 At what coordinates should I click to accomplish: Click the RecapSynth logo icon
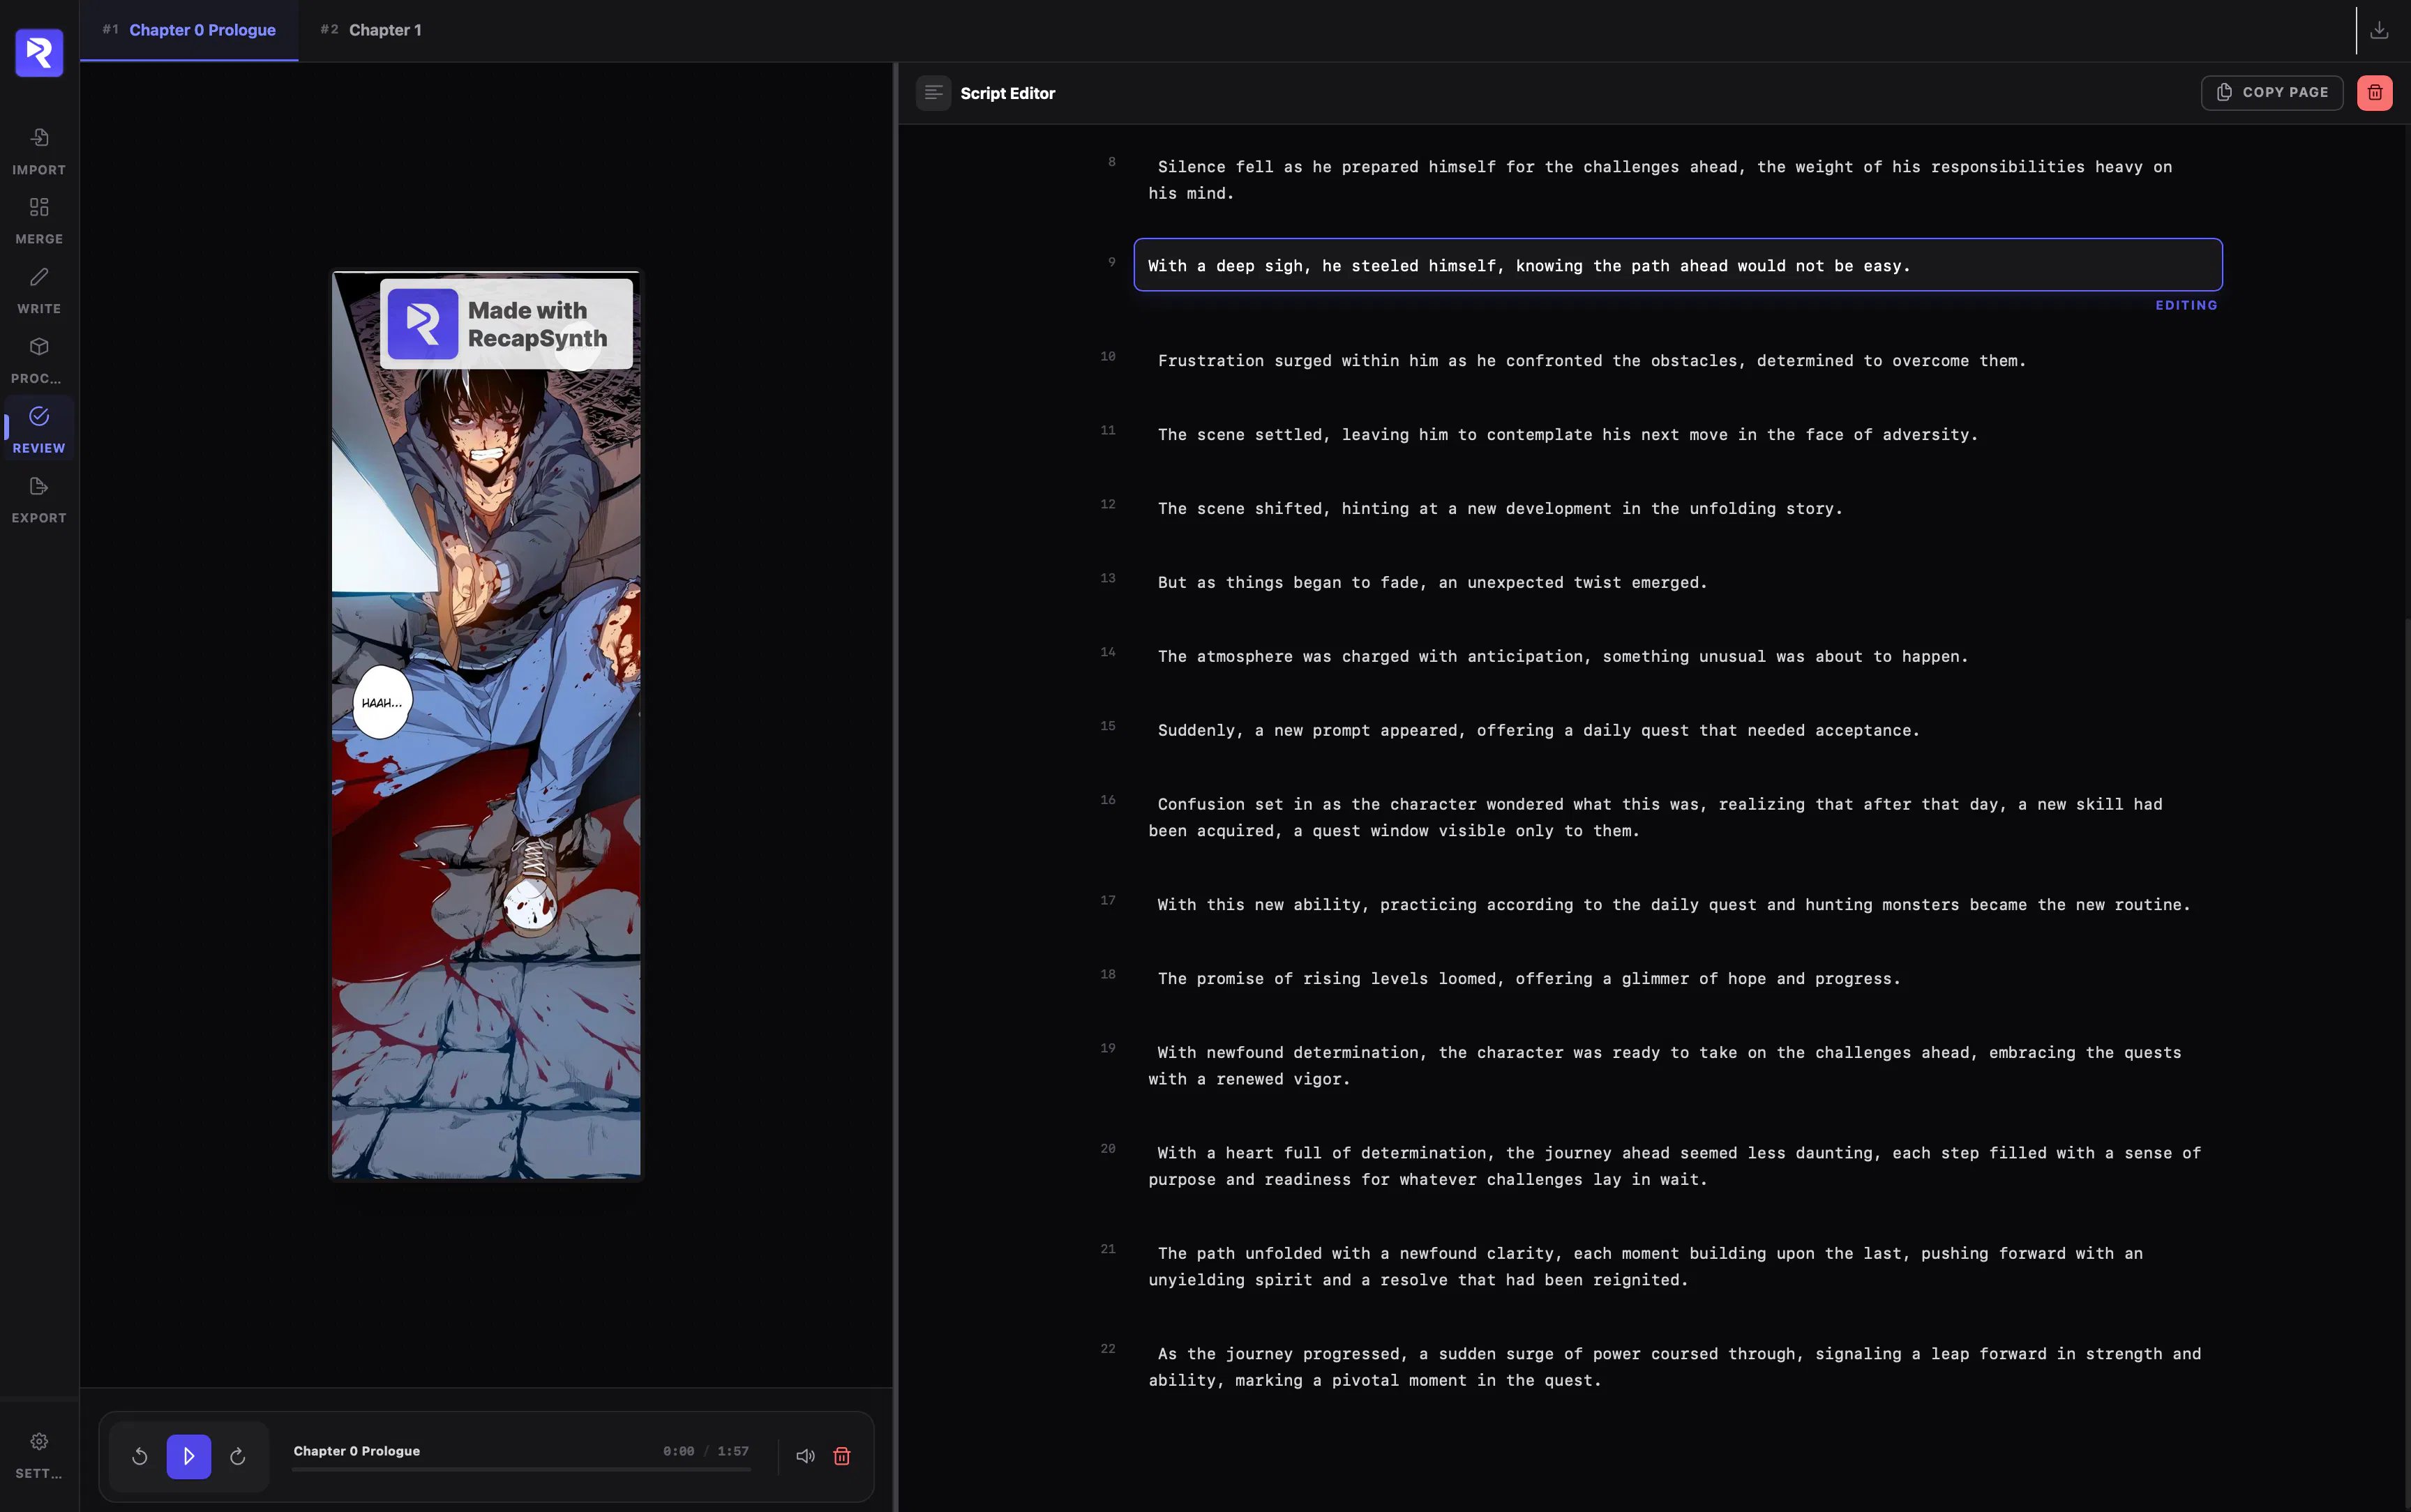(39, 52)
